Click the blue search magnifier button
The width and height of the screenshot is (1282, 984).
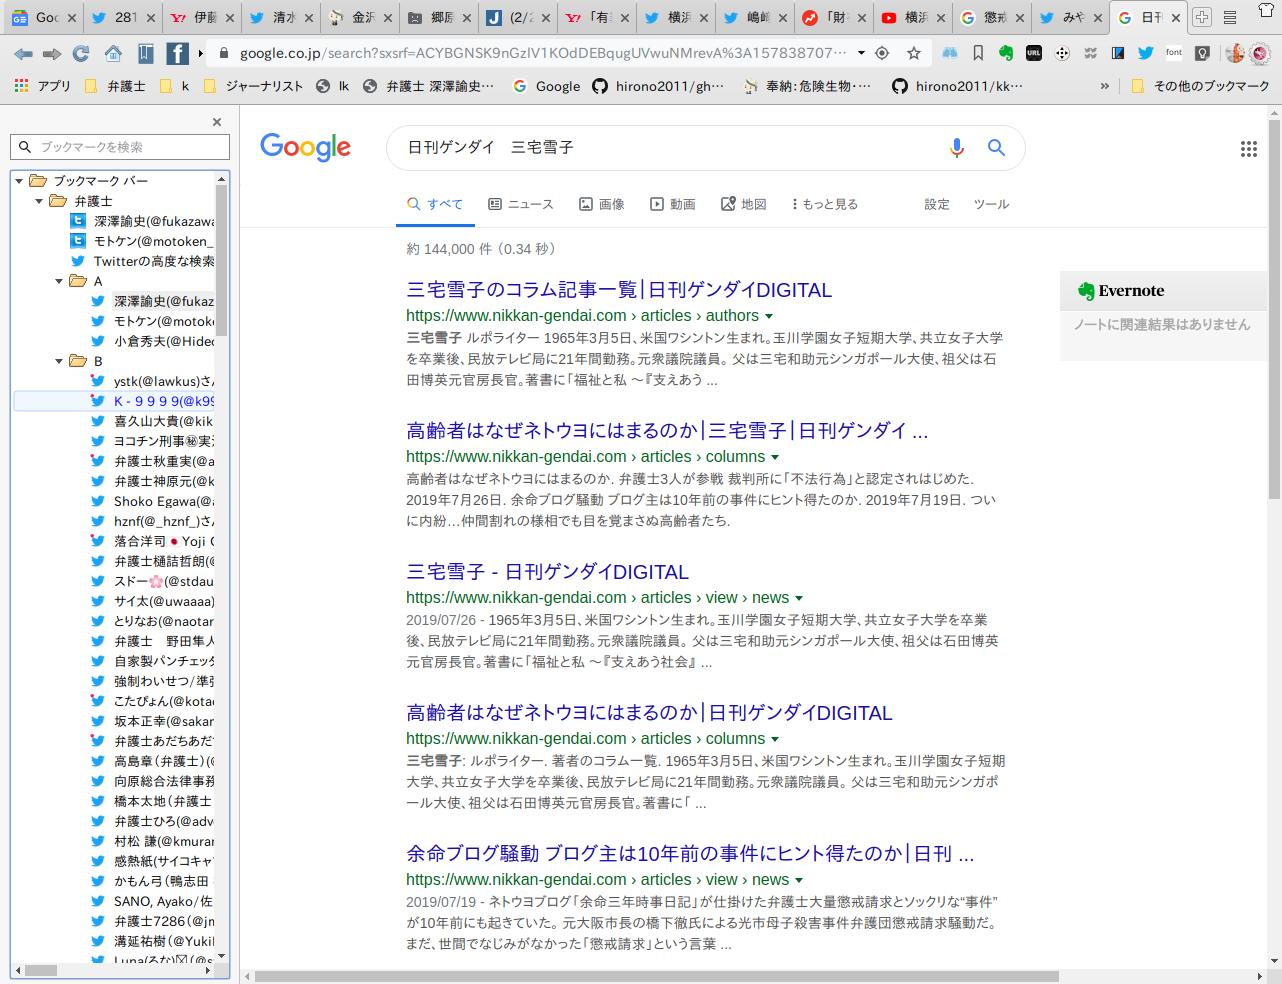point(996,148)
